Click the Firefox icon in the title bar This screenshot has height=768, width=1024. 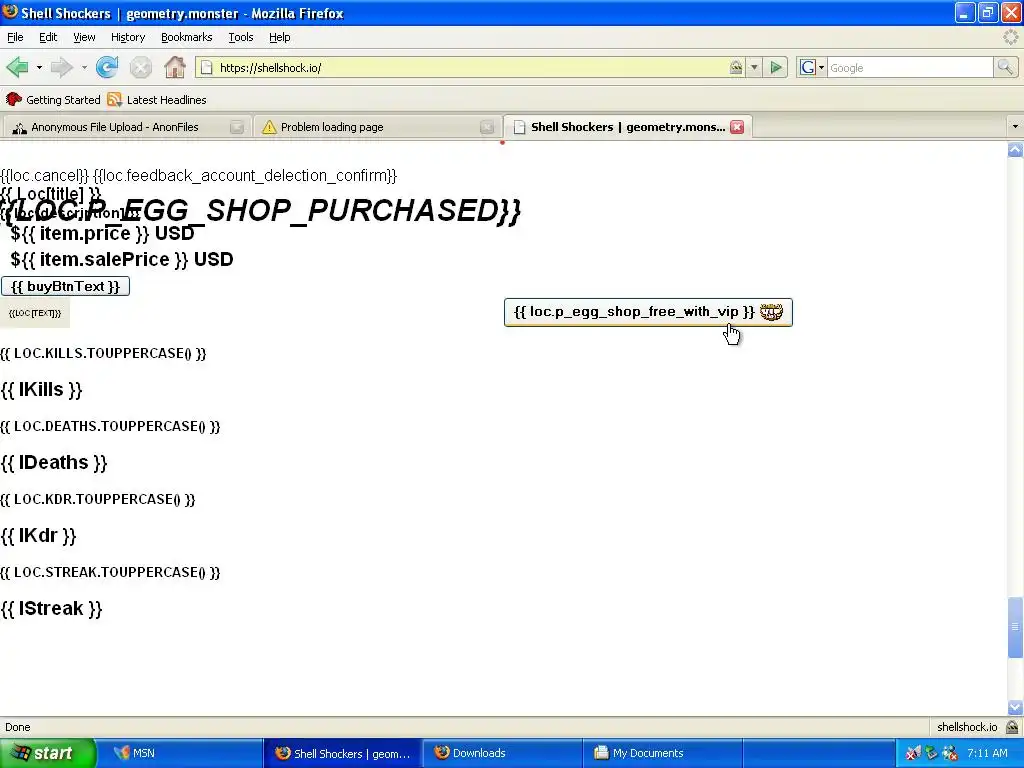pyautogui.click(x=10, y=12)
